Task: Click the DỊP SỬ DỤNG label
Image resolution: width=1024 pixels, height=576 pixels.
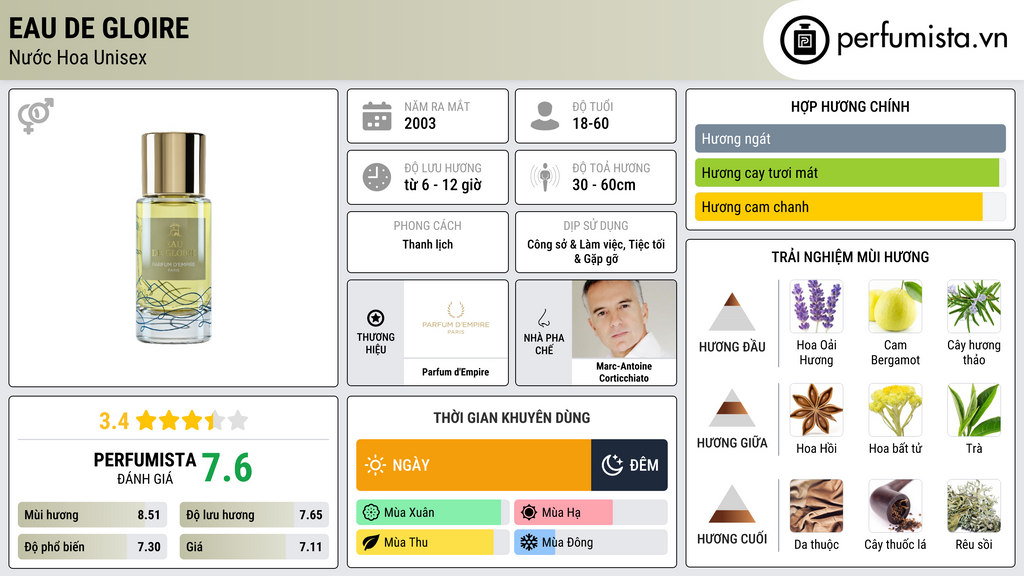Action: pyautogui.click(x=596, y=225)
